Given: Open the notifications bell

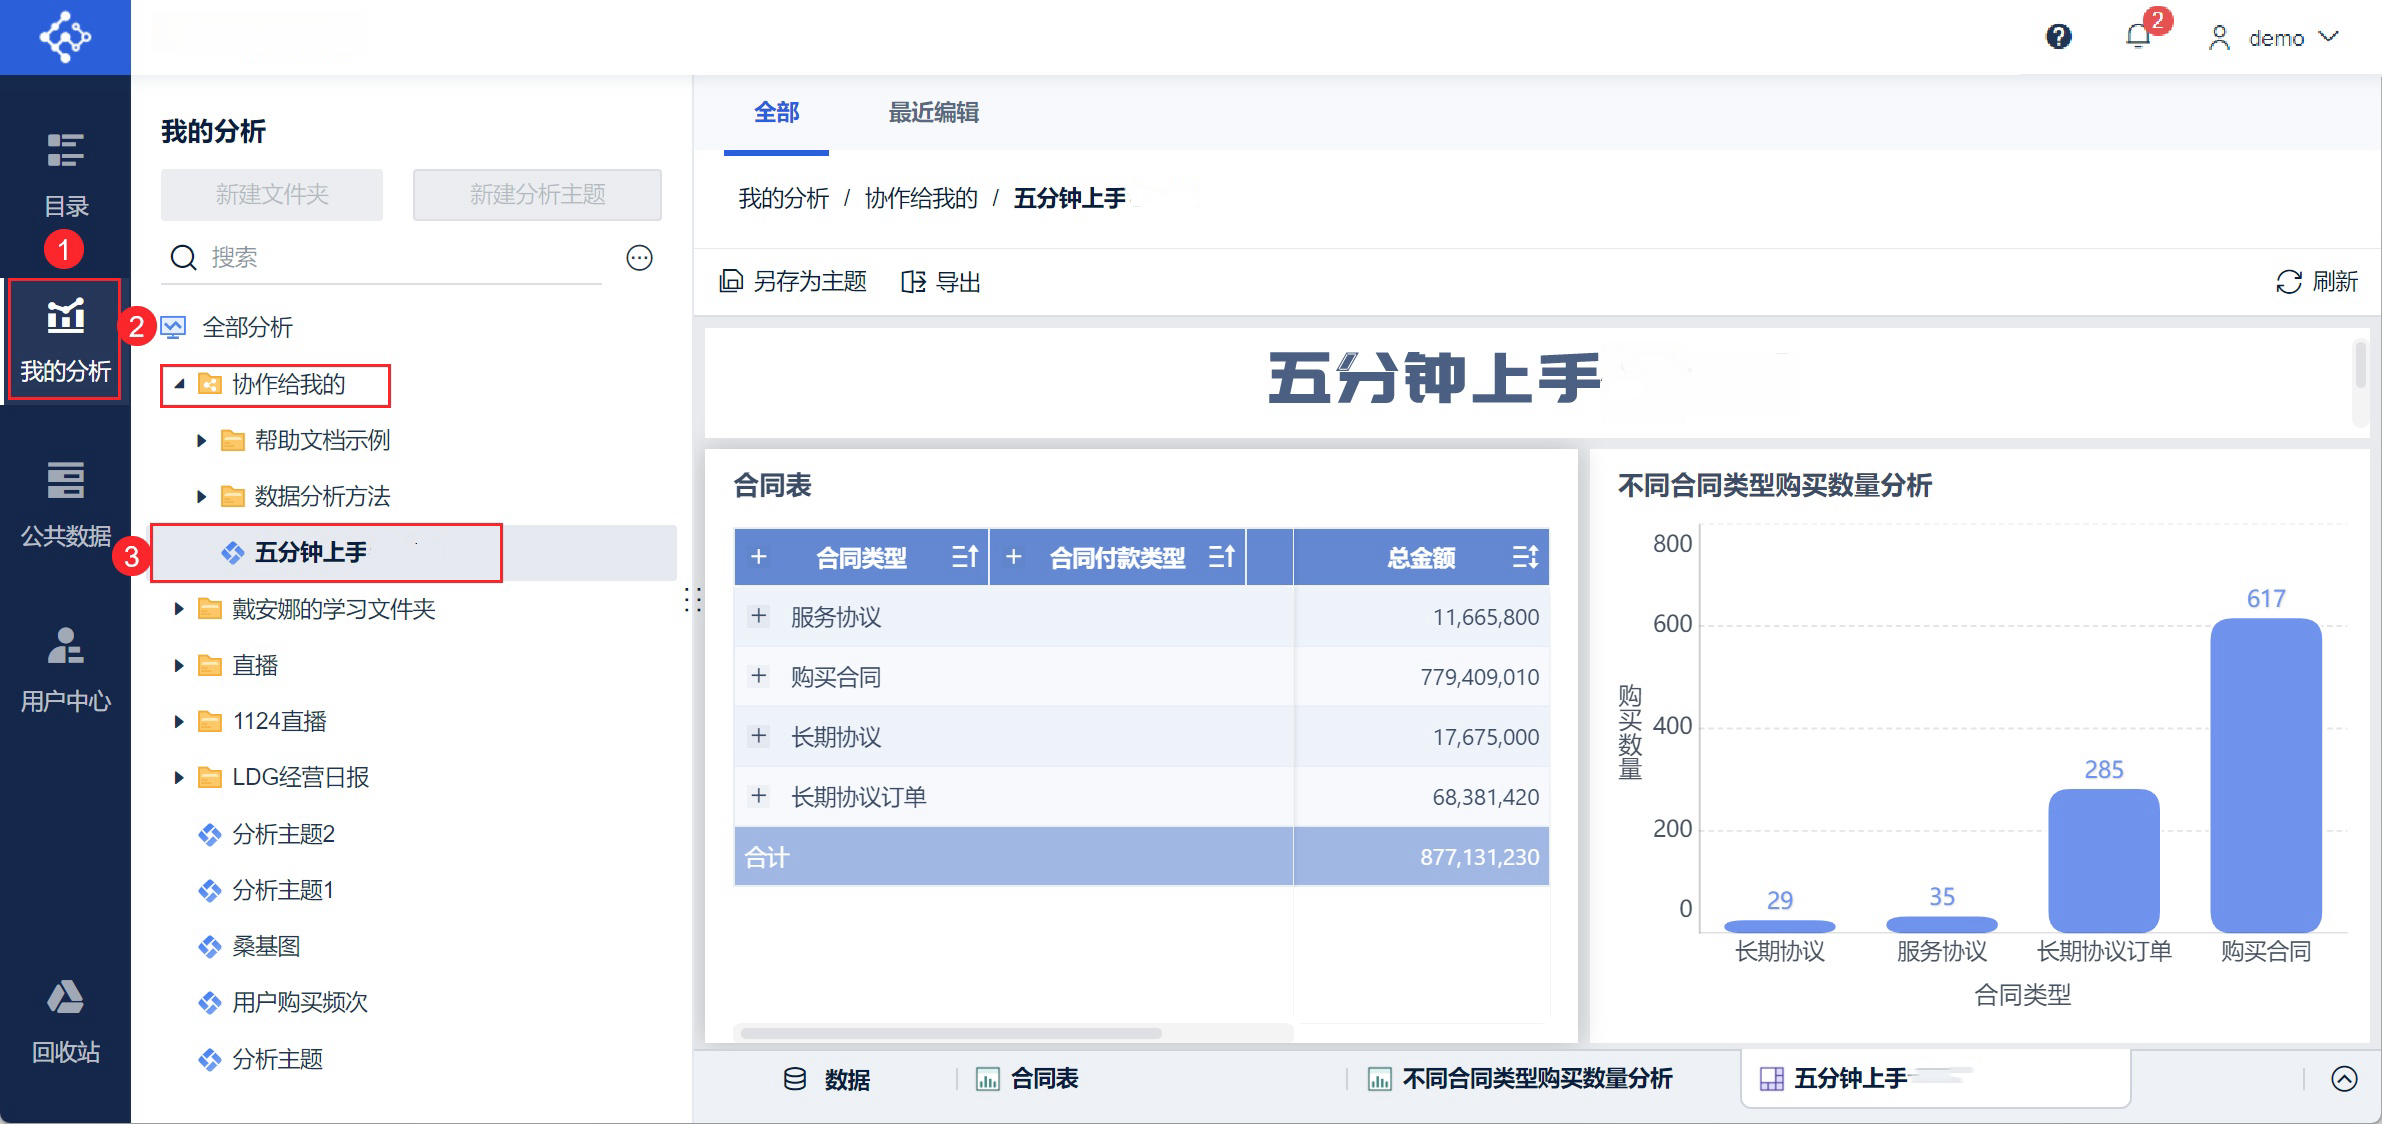Looking at the screenshot, I should (2138, 37).
